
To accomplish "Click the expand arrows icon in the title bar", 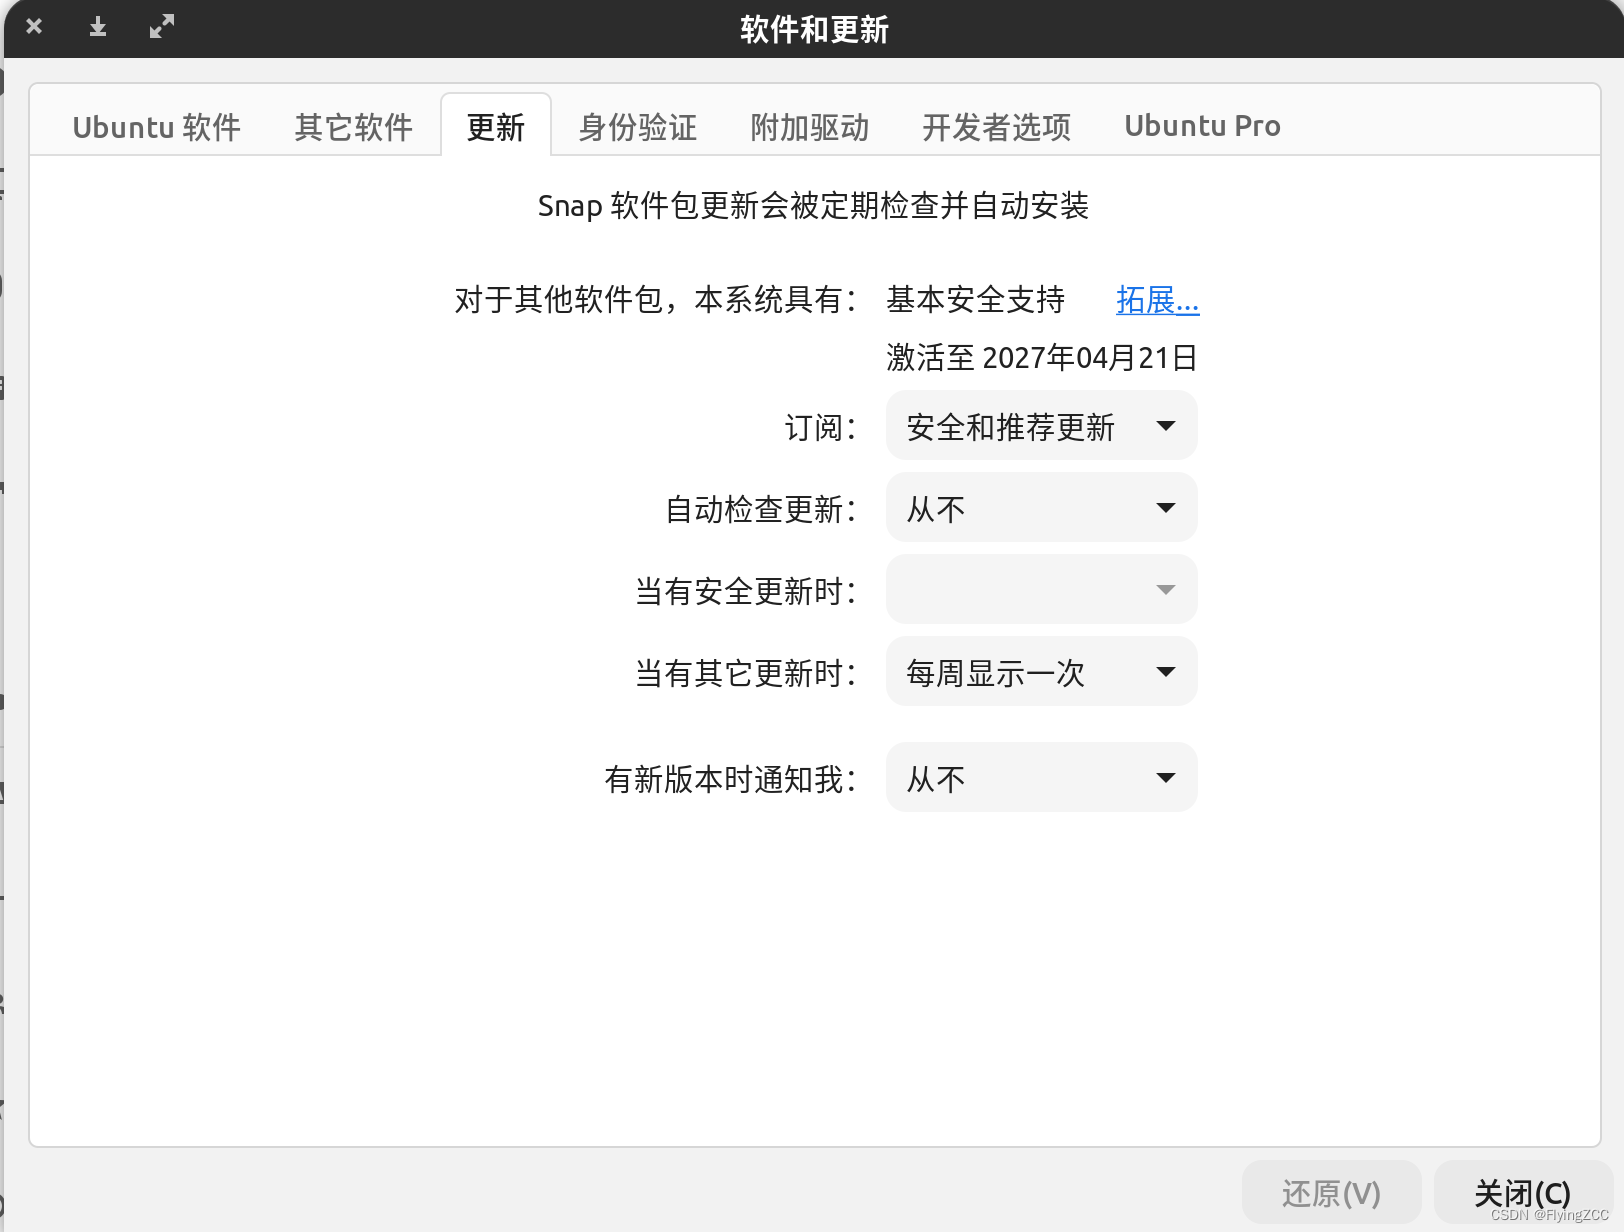I will pyautogui.click(x=162, y=27).
